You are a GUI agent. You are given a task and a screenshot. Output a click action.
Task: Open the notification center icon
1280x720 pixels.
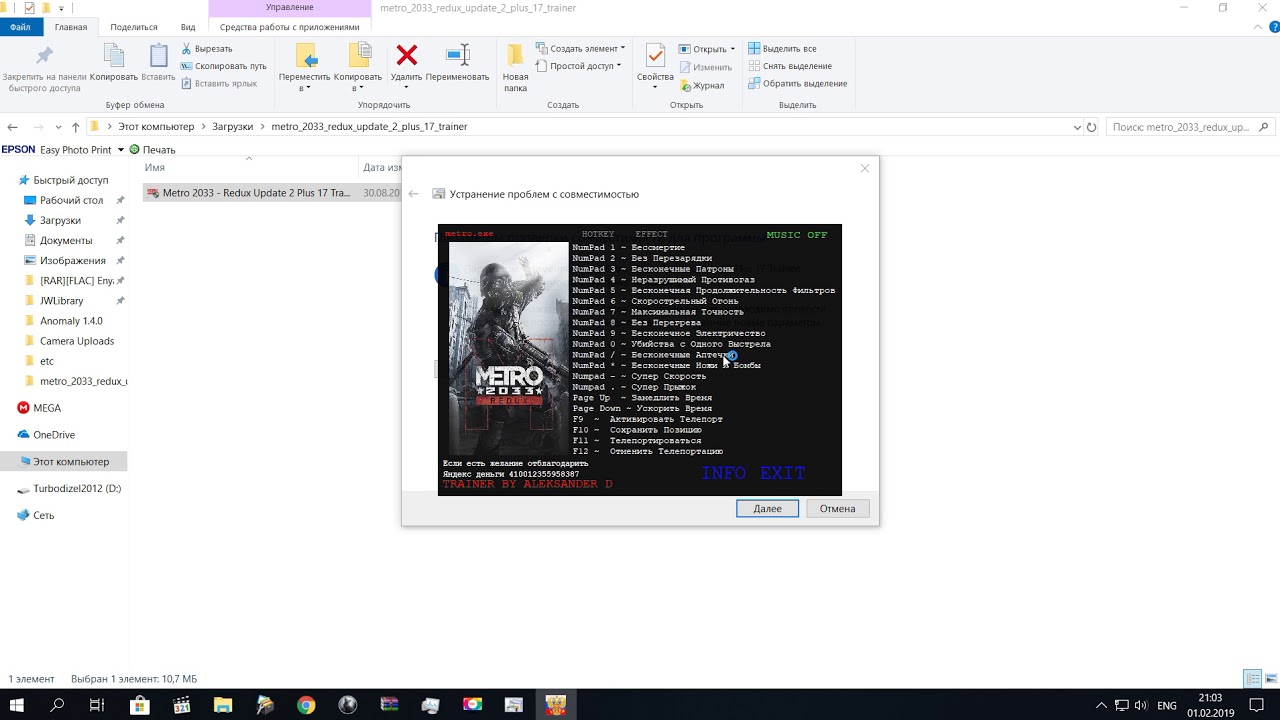(1257, 705)
